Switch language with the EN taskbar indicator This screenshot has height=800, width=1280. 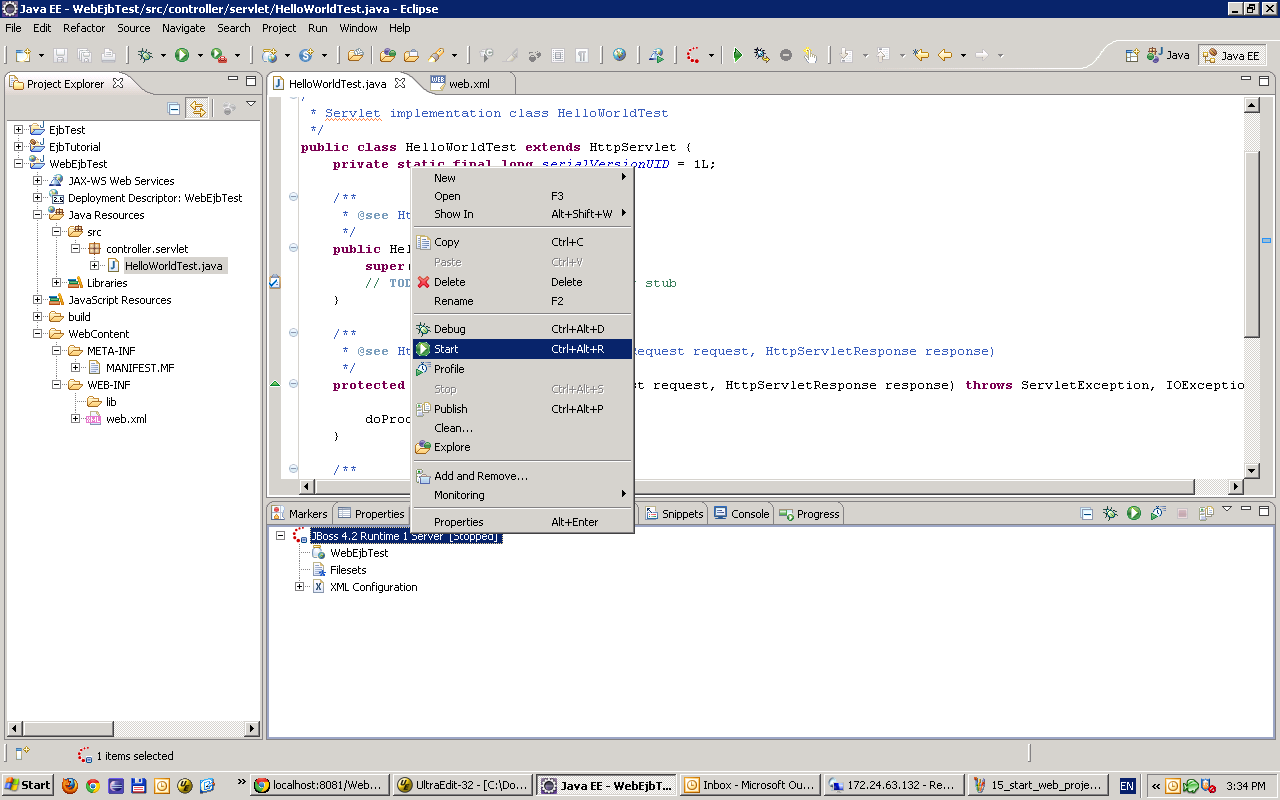pyautogui.click(x=1126, y=786)
